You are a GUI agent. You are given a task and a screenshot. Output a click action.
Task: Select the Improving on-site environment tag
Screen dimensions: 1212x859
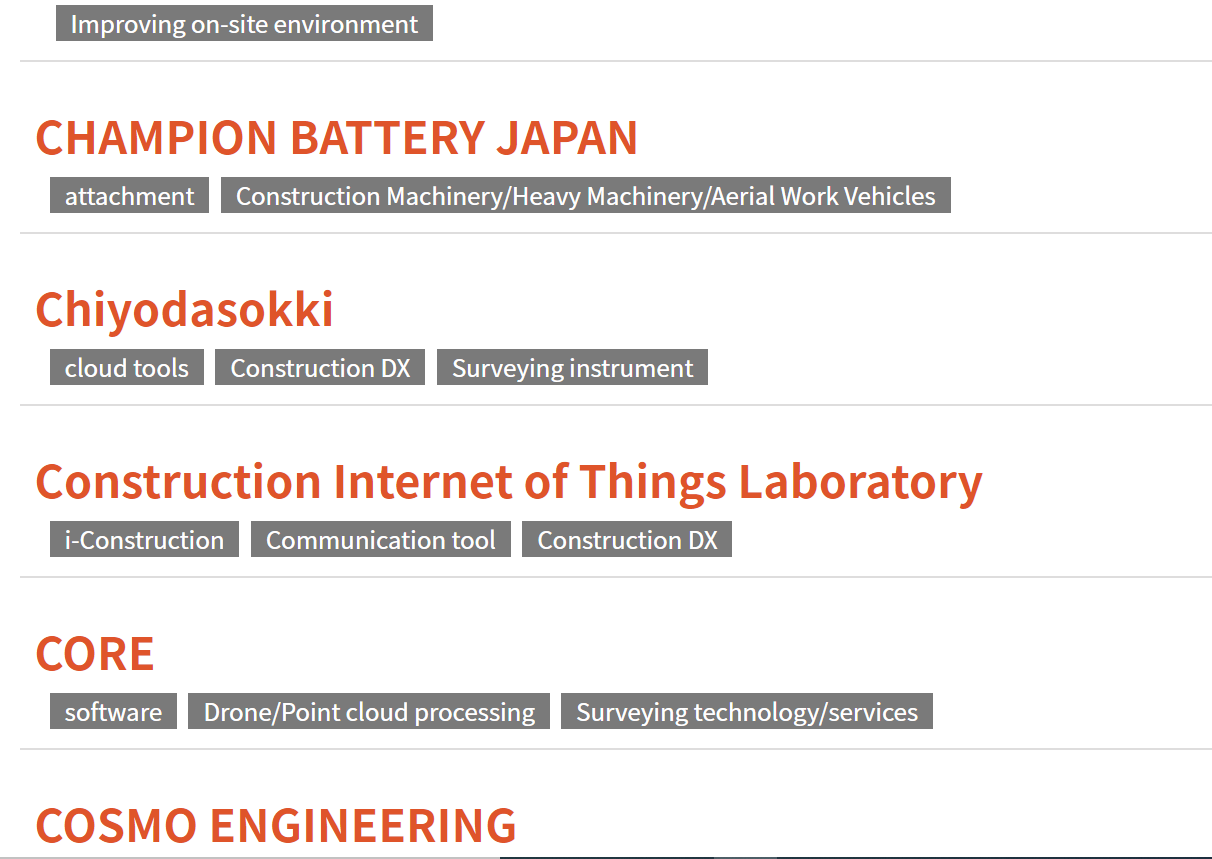[244, 24]
